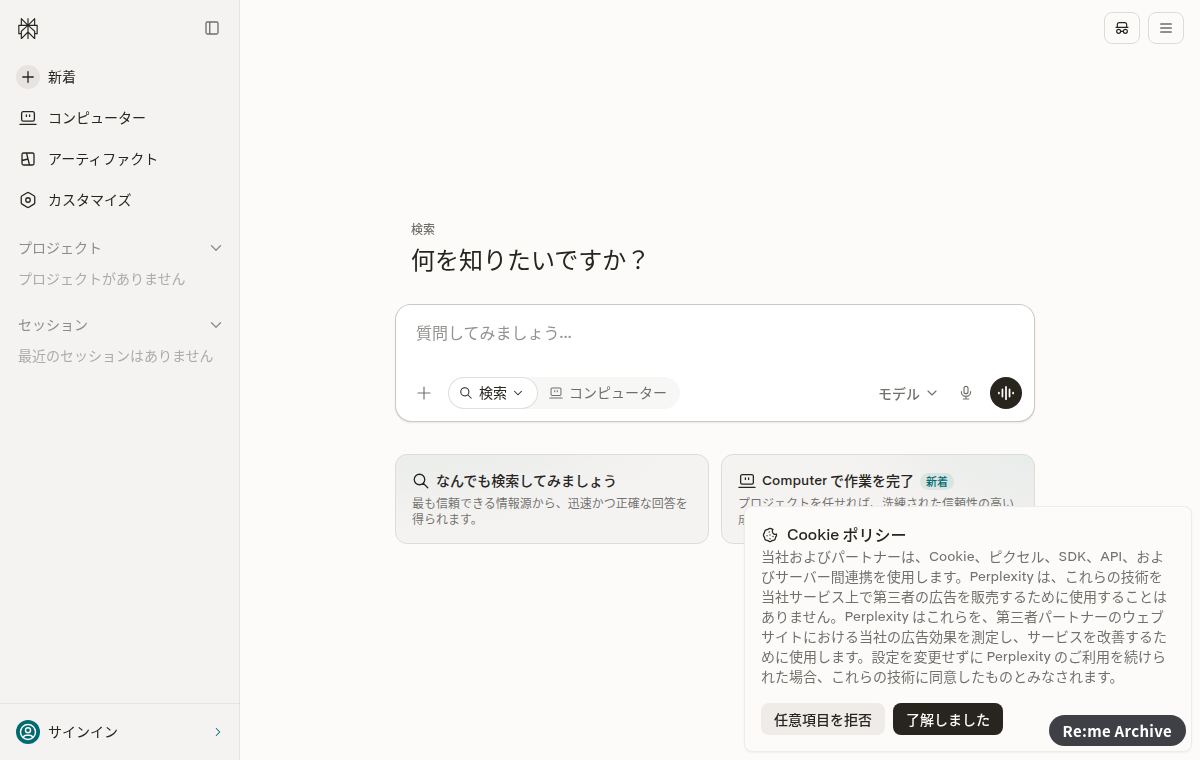Click the incognito glasses icon top right
The height and width of the screenshot is (760, 1200).
[x=1122, y=28]
